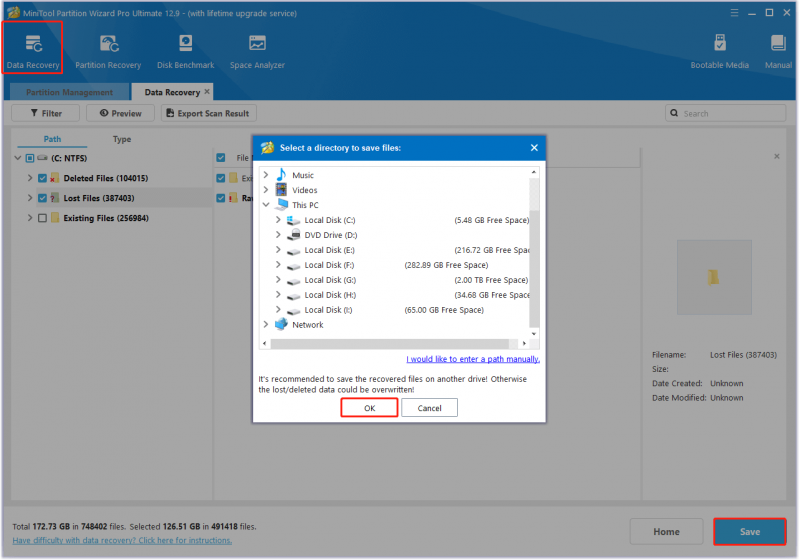This screenshot has width=800, height=560.
Task: Open data recovery instructions link
Action: (122, 540)
